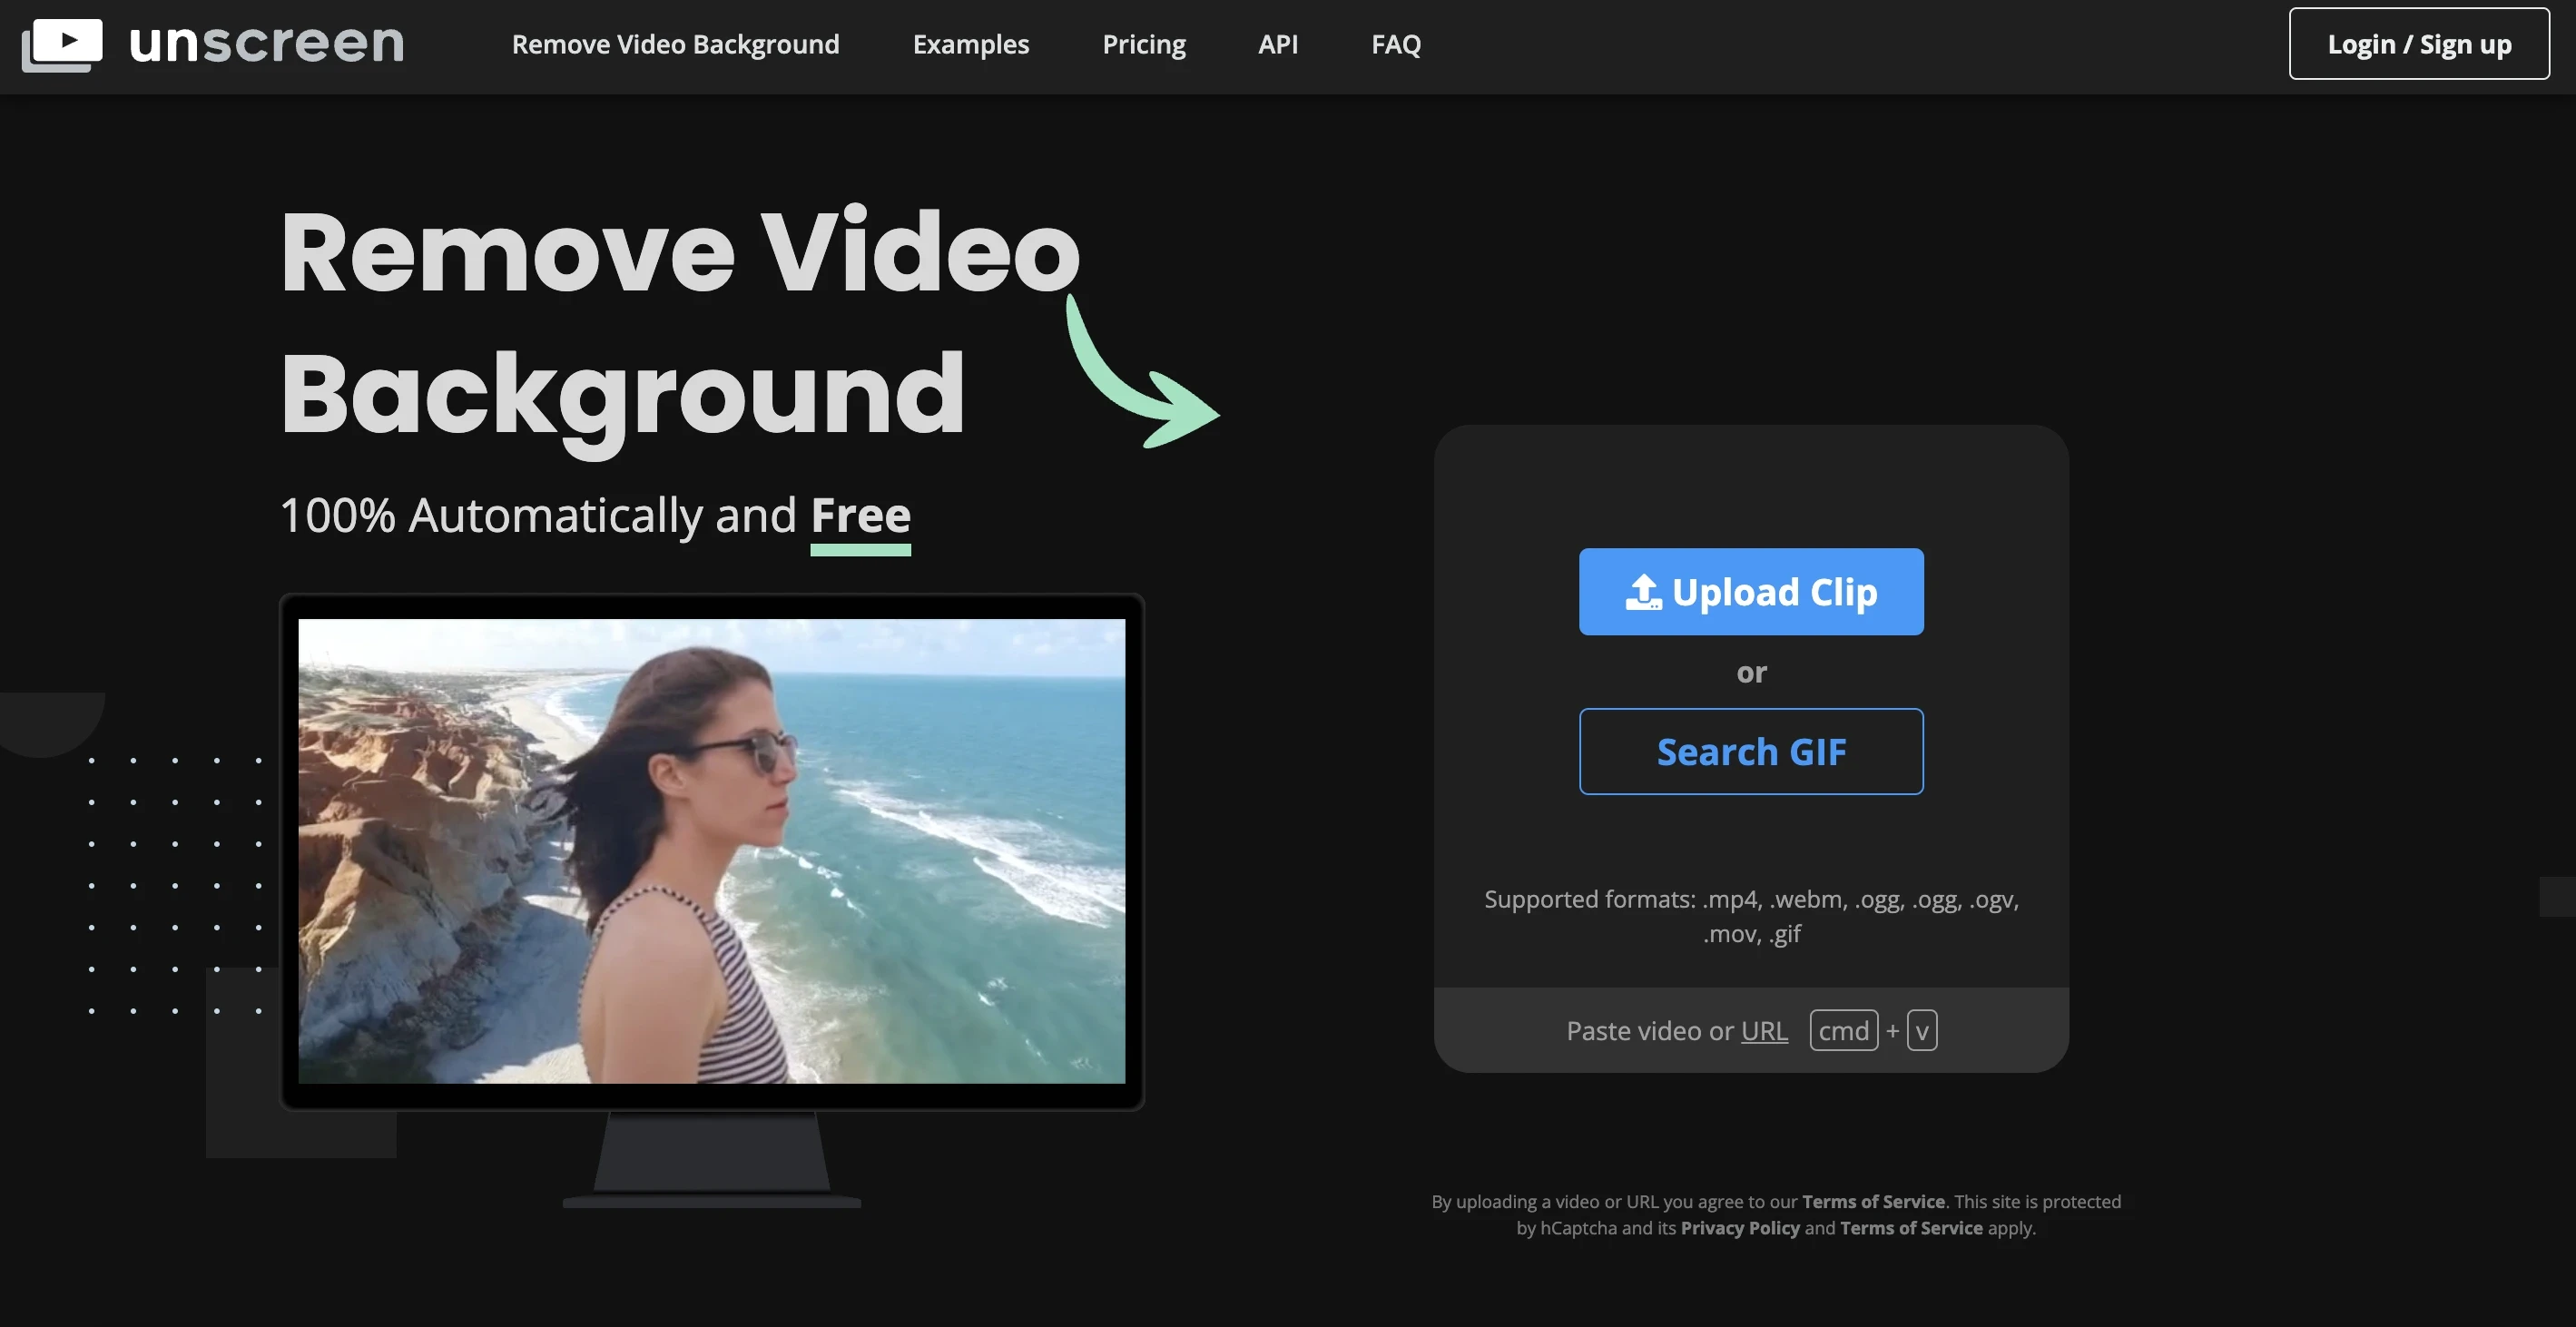Click 'Paste video or' text

[x=1649, y=1030]
